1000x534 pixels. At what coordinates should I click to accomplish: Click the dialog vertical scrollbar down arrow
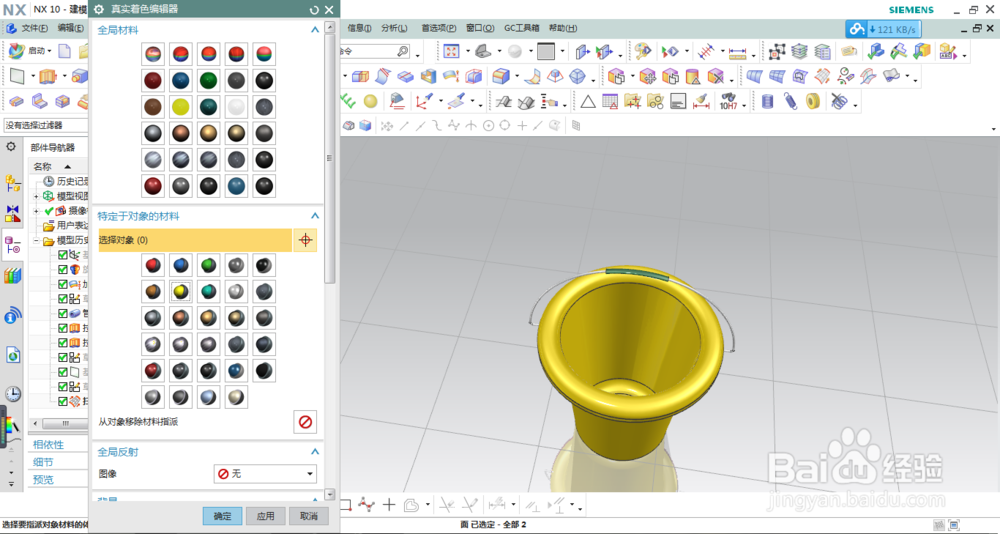click(x=329, y=494)
